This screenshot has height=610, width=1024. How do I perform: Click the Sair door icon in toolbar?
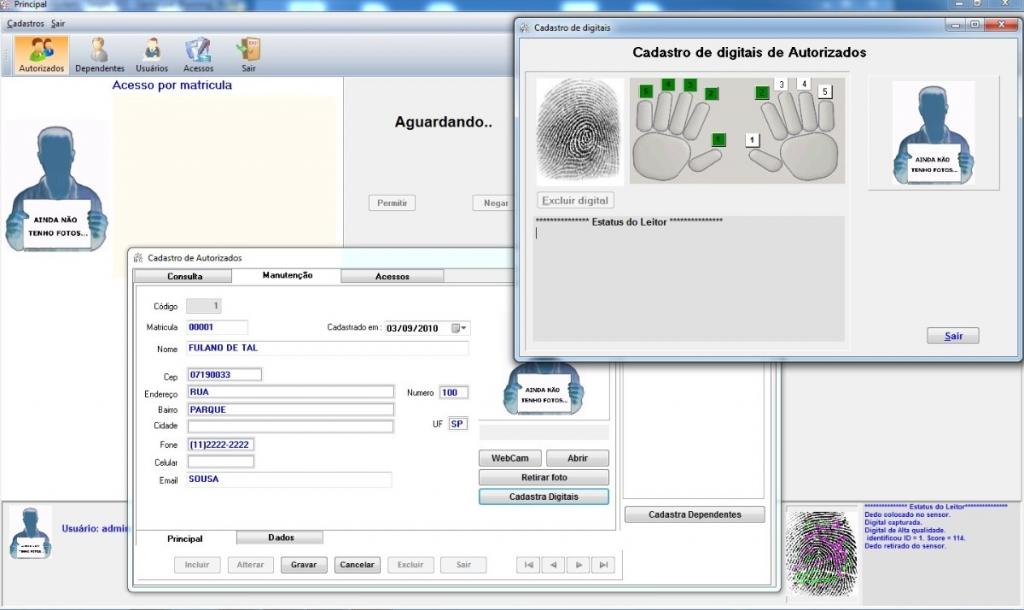(248, 55)
